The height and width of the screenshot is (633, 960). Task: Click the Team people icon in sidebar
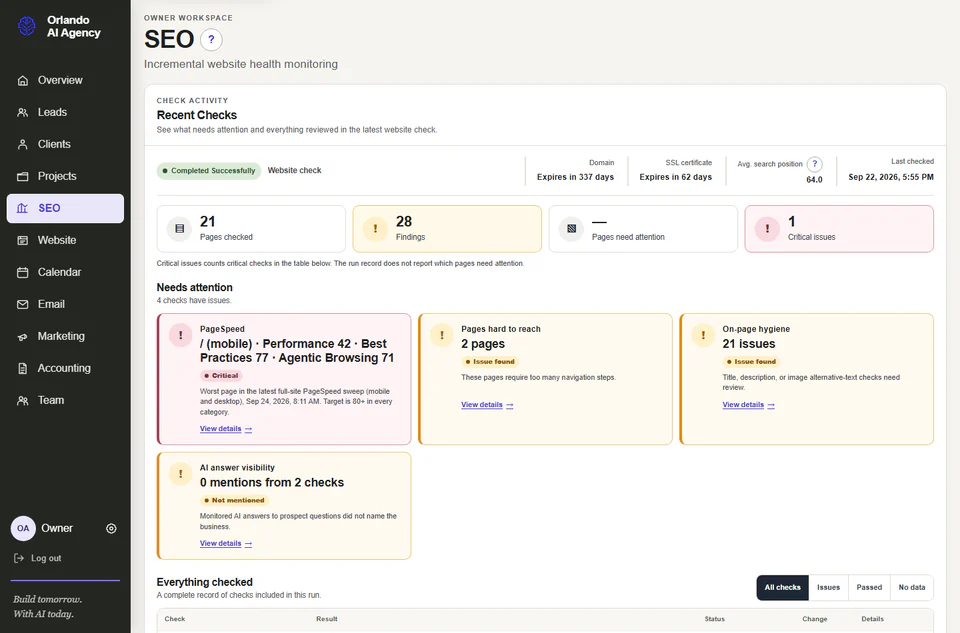coord(23,400)
